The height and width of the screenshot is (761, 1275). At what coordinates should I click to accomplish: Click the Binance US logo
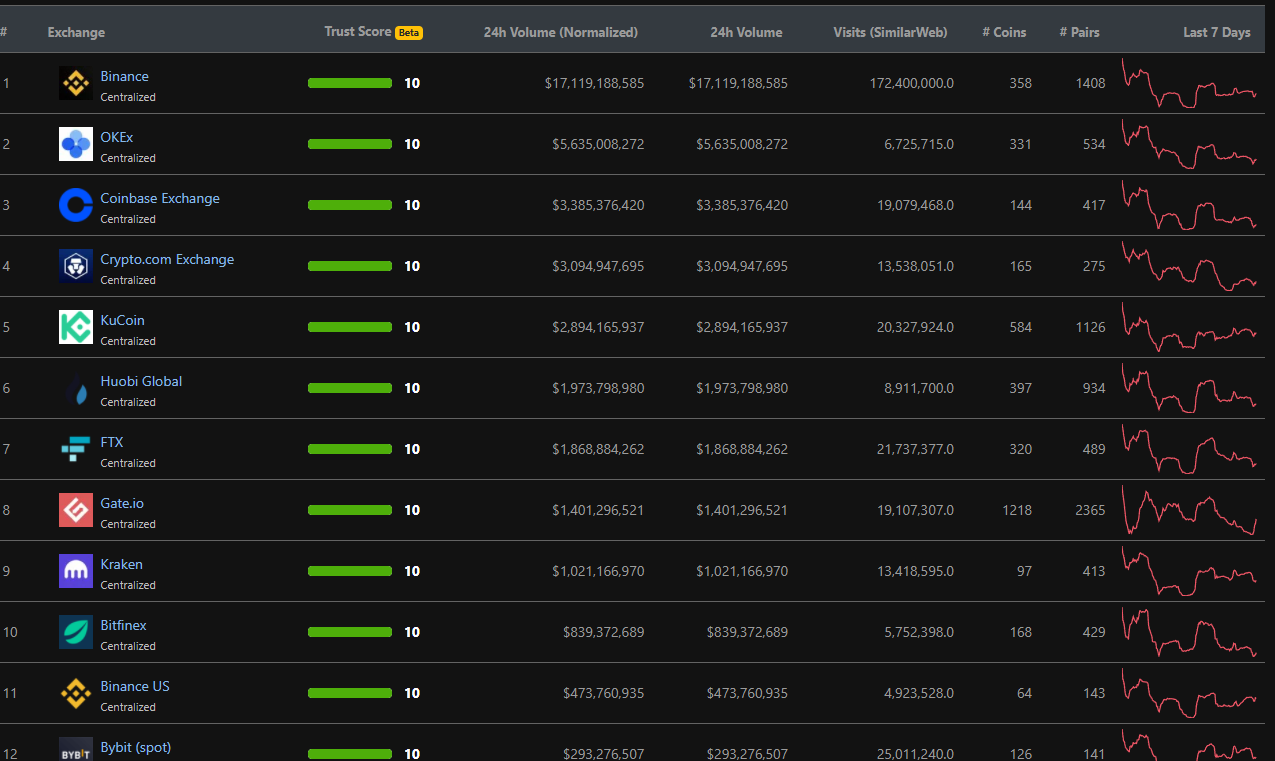(x=76, y=694)
